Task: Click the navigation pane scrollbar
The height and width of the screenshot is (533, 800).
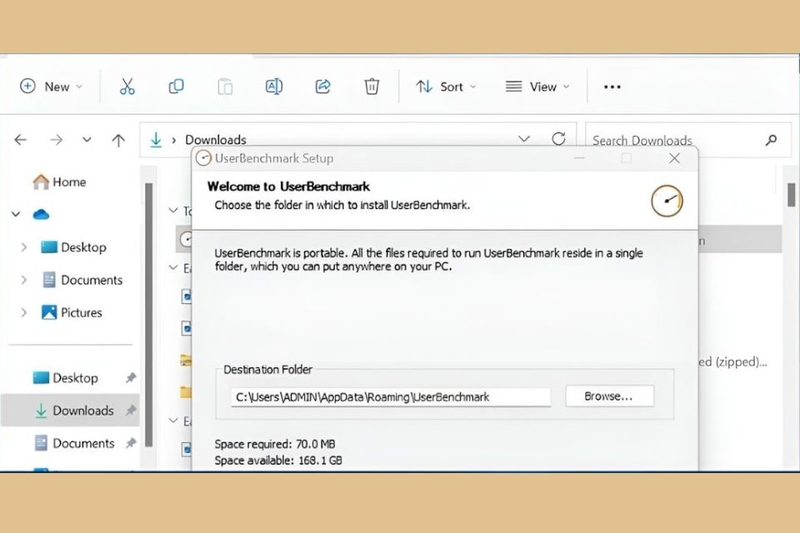Action: [149, 315]
